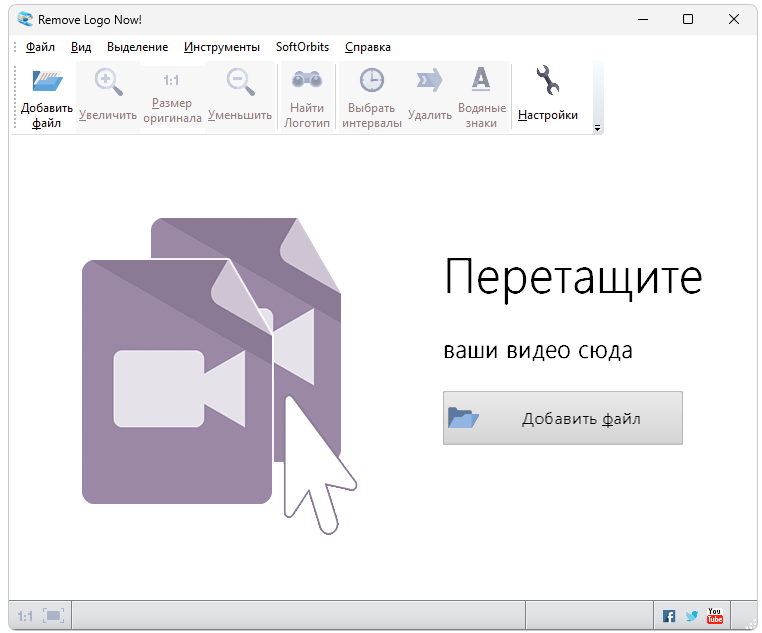762x633 pixels.
Task: Open the Вид menu
Action: pos(81,47)
